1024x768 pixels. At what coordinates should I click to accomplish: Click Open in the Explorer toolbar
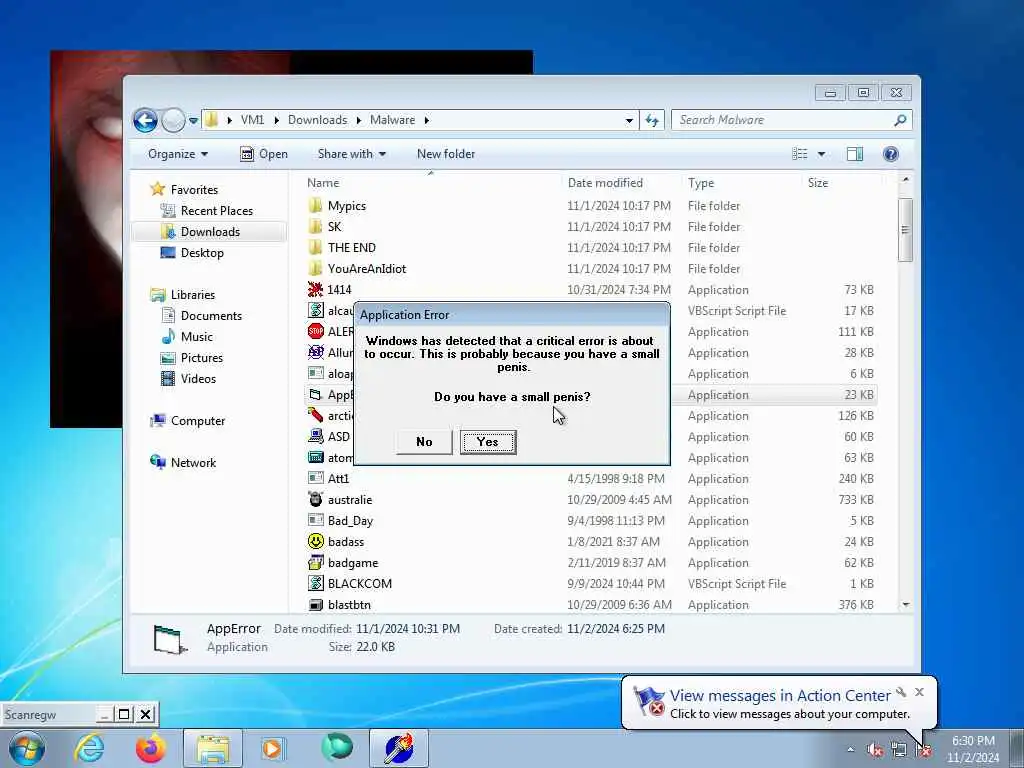(x=264, y=154)
